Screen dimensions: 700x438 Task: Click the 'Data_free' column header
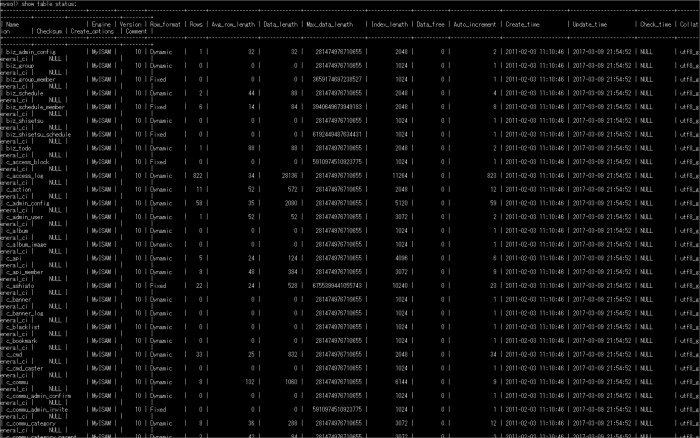click(x=430, y=25)
